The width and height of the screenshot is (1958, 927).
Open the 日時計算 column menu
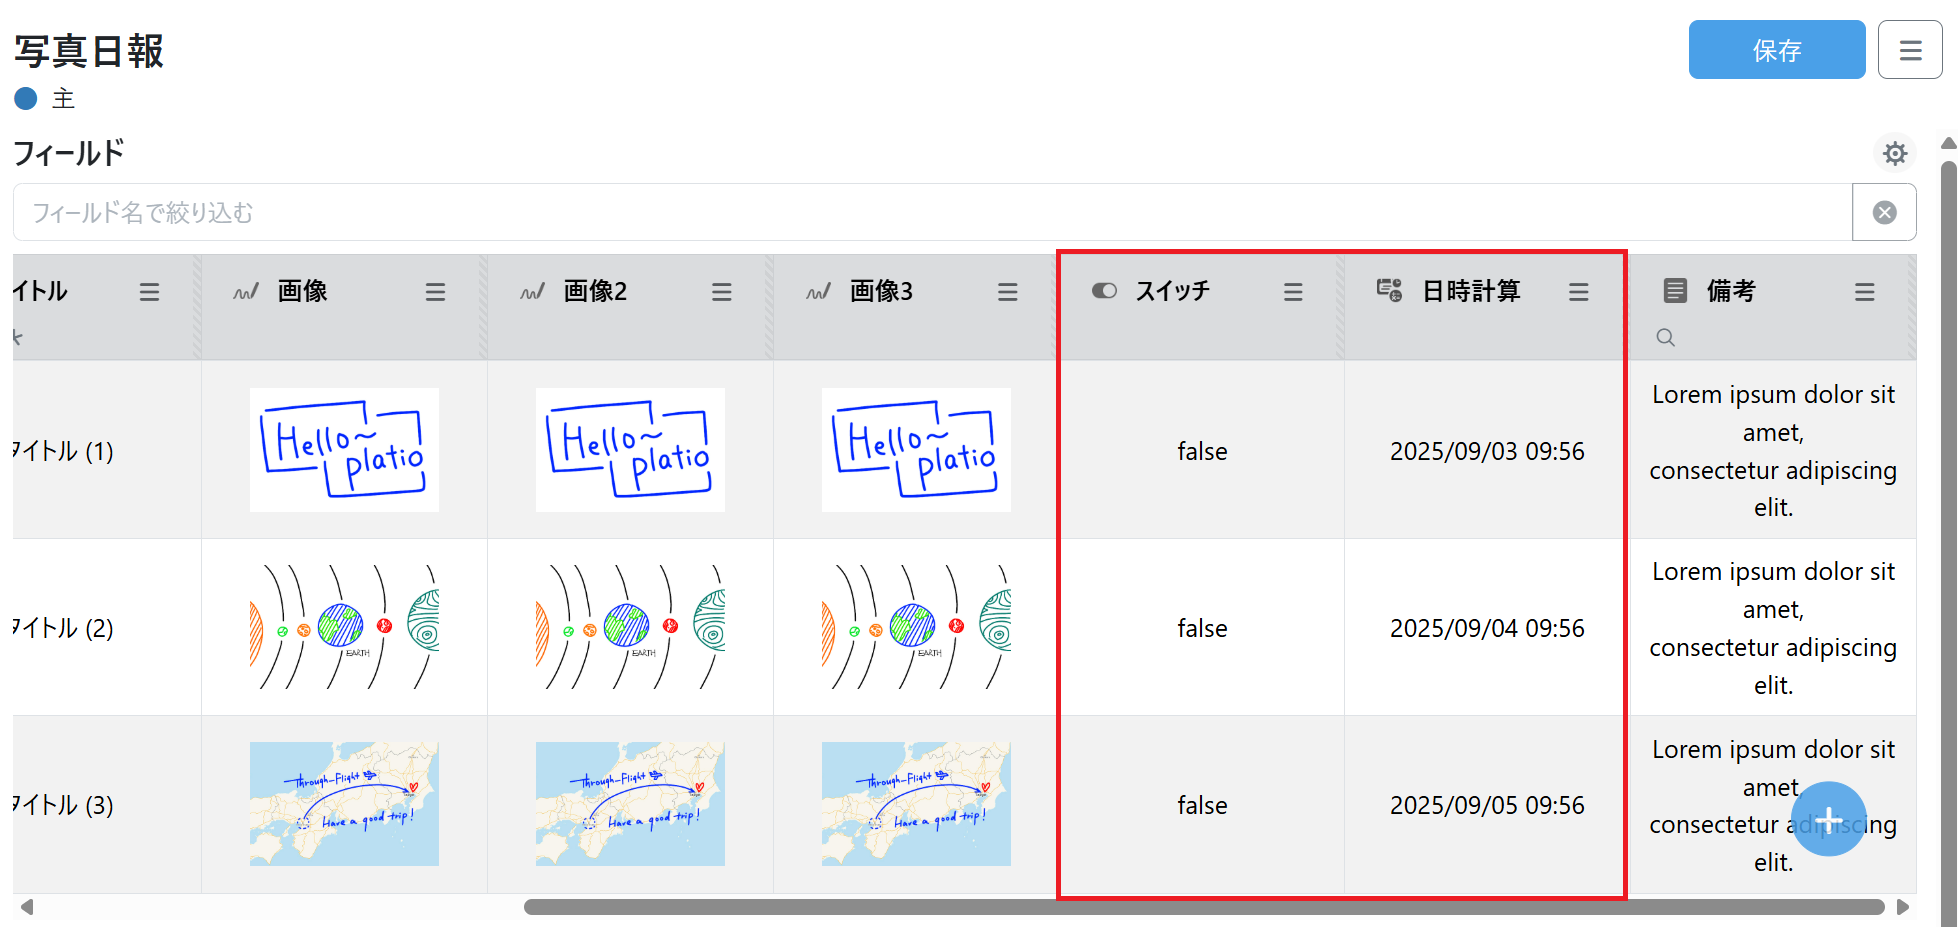[x=1578, y=292]
